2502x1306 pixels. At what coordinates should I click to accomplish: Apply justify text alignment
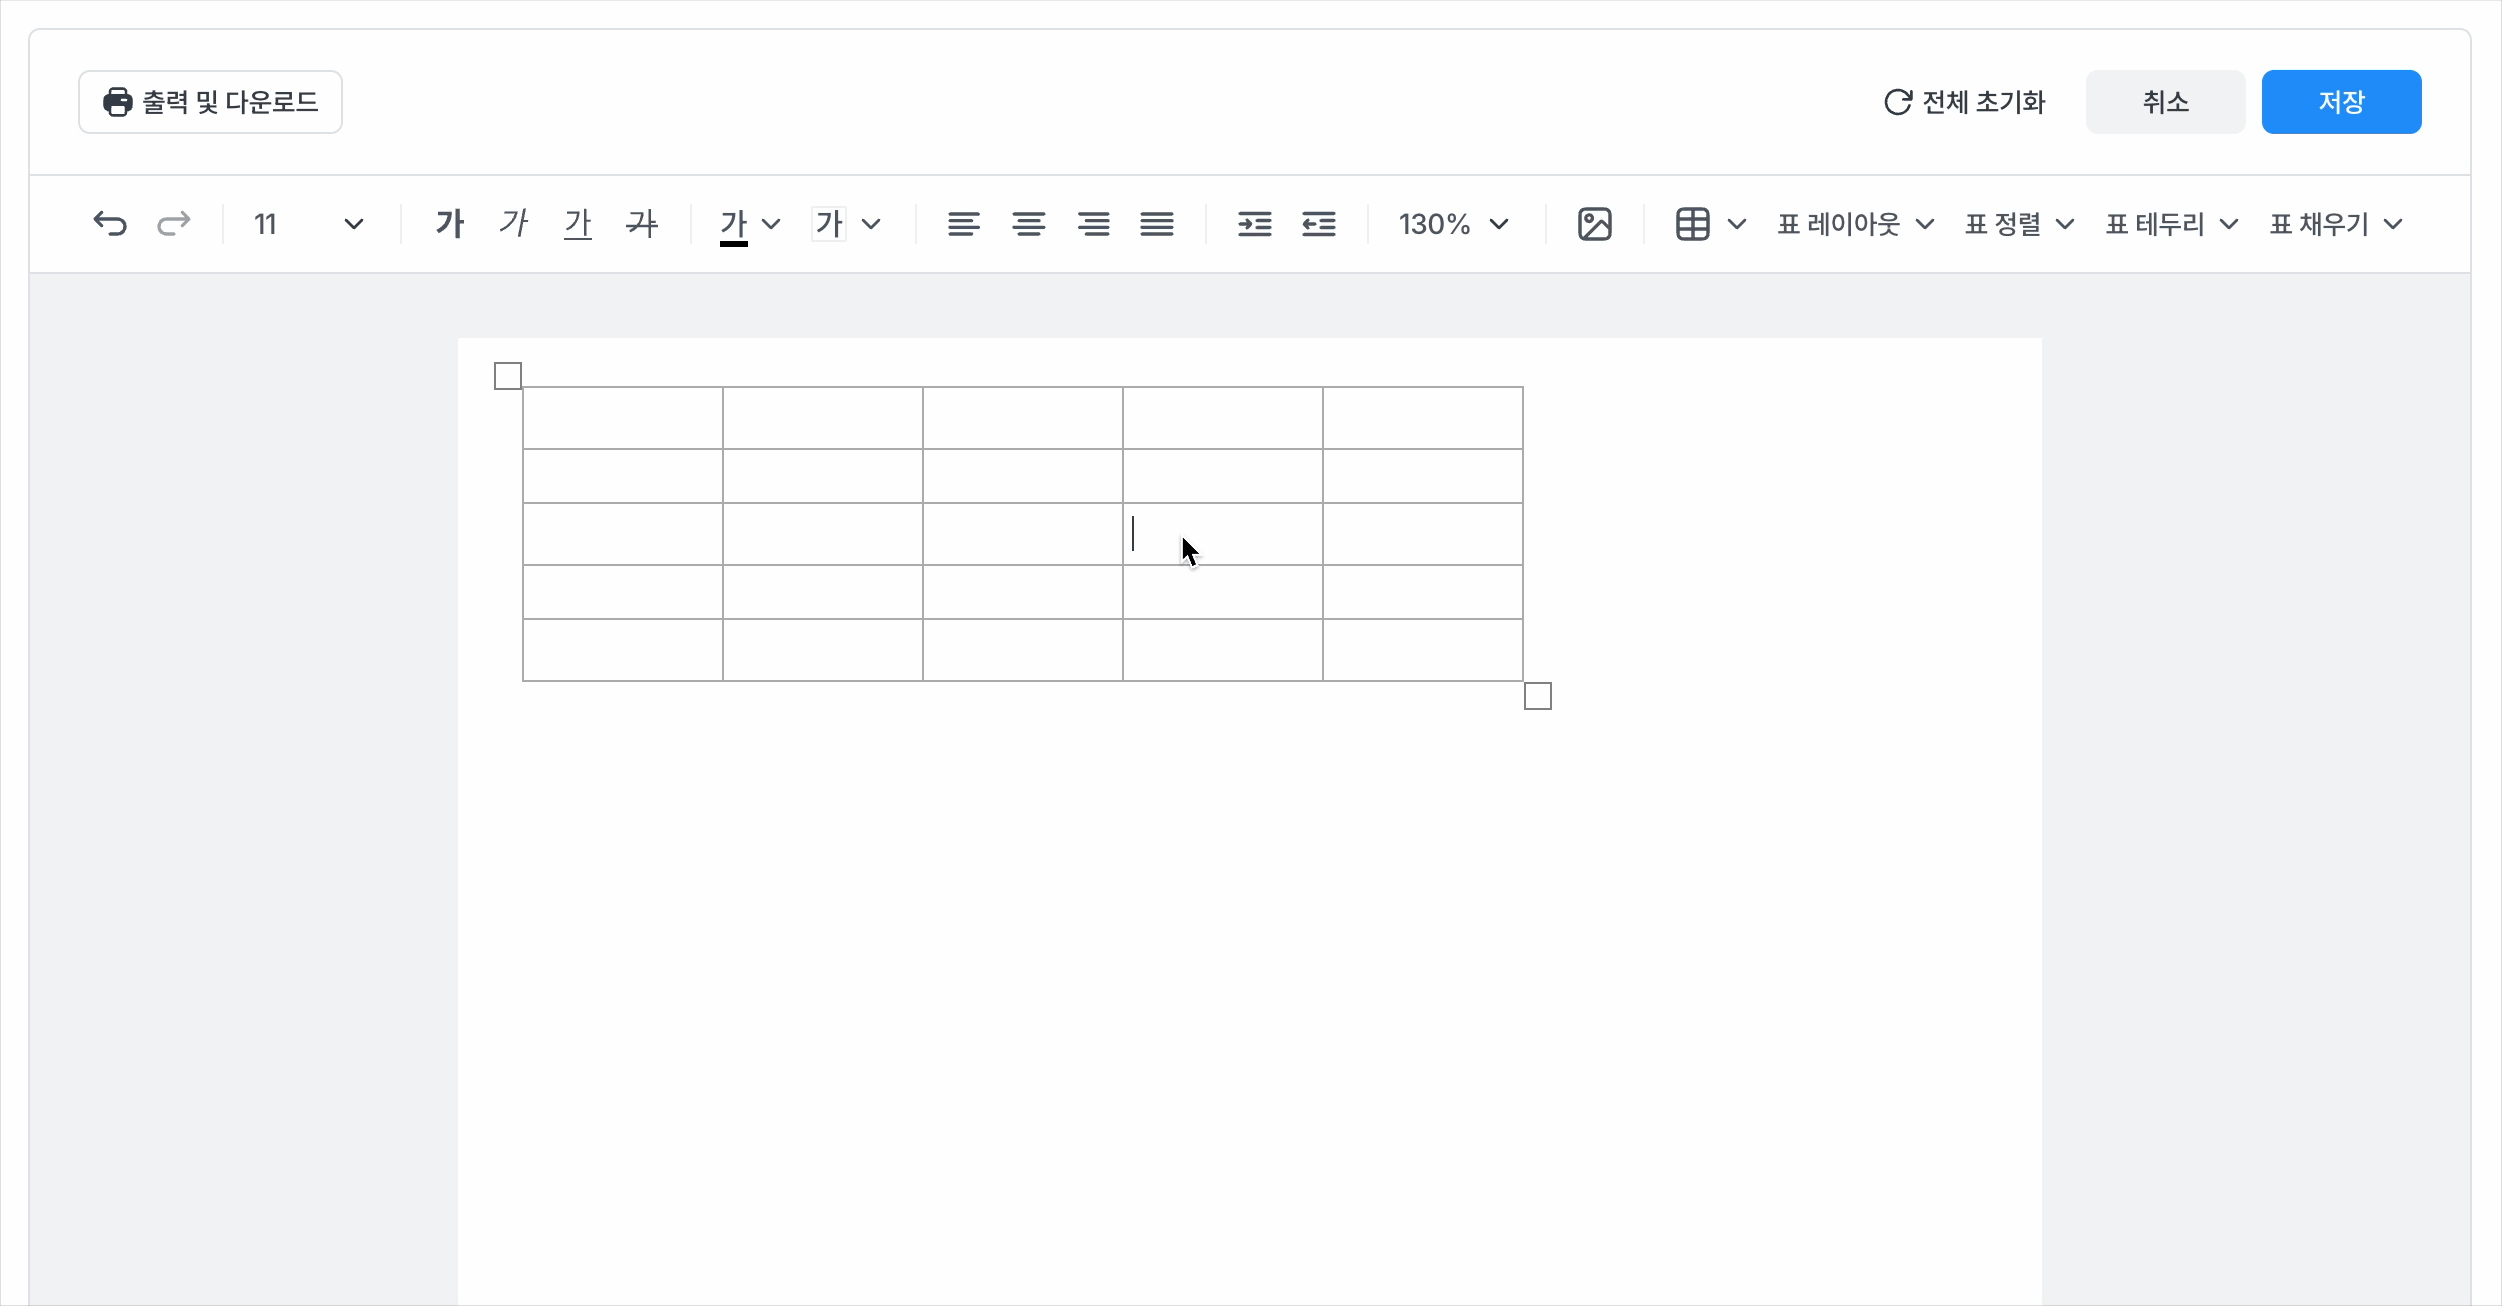(x=1157, y=224)
